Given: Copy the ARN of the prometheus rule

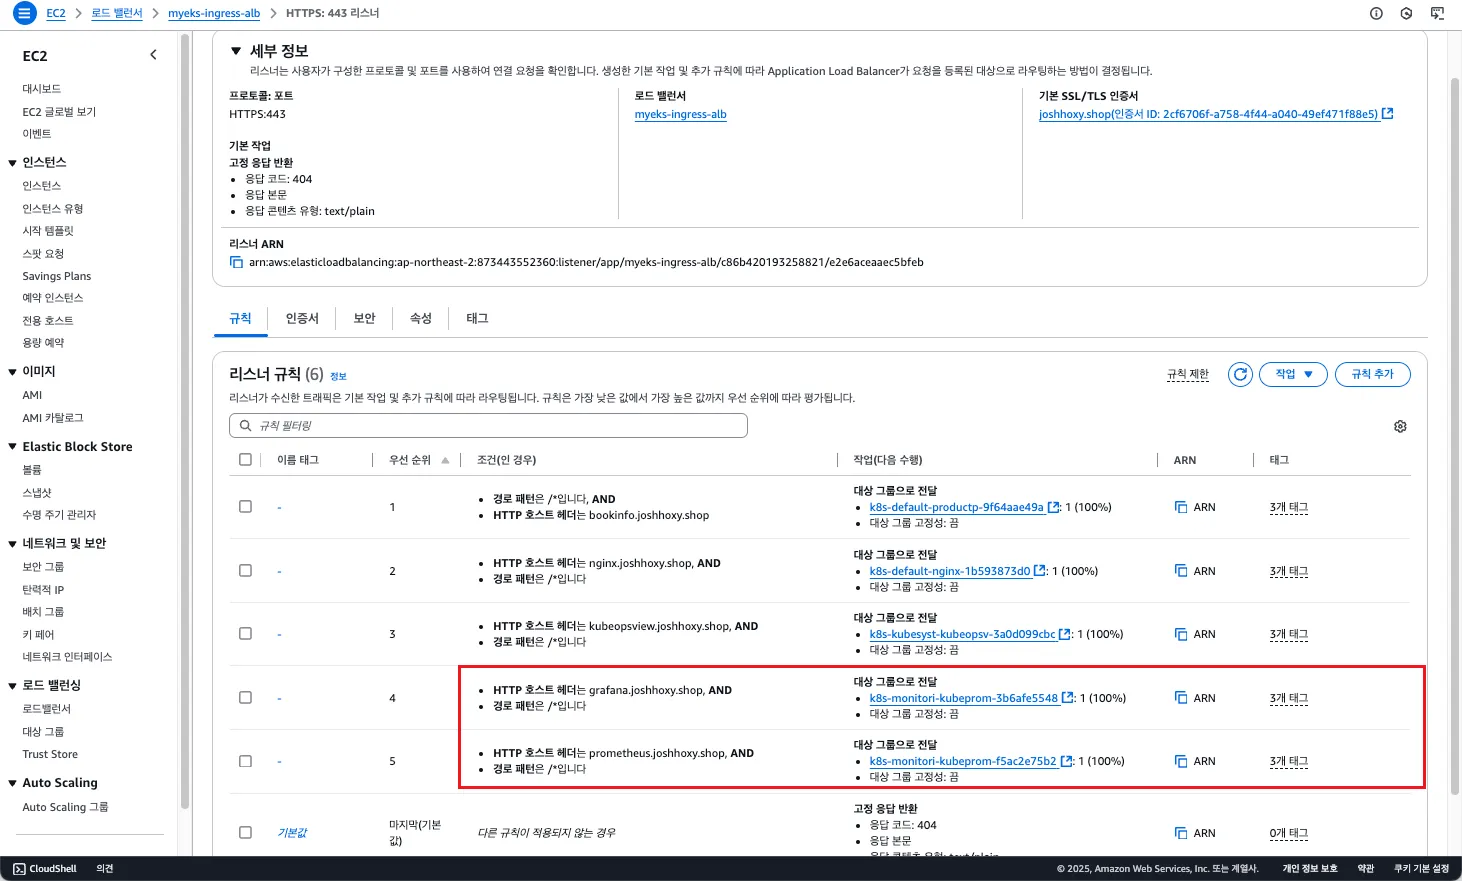Looking at the screenshot, I should [1181, 761].
